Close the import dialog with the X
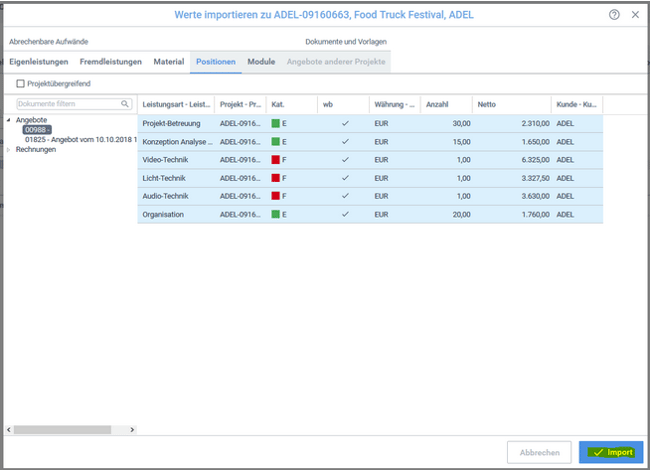 pos(635,15)
